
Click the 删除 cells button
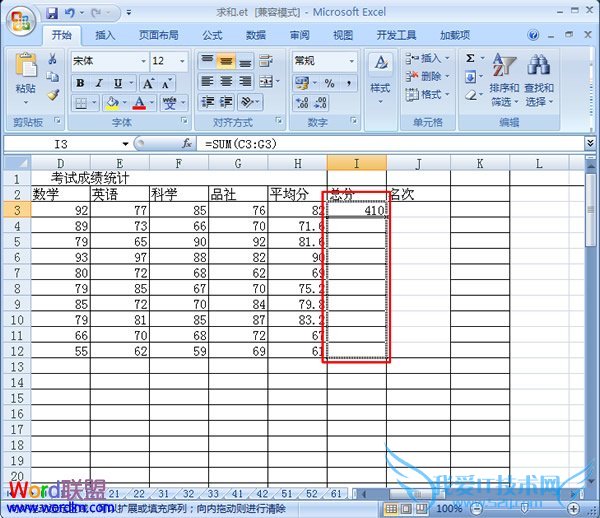[x=427, y=77]
